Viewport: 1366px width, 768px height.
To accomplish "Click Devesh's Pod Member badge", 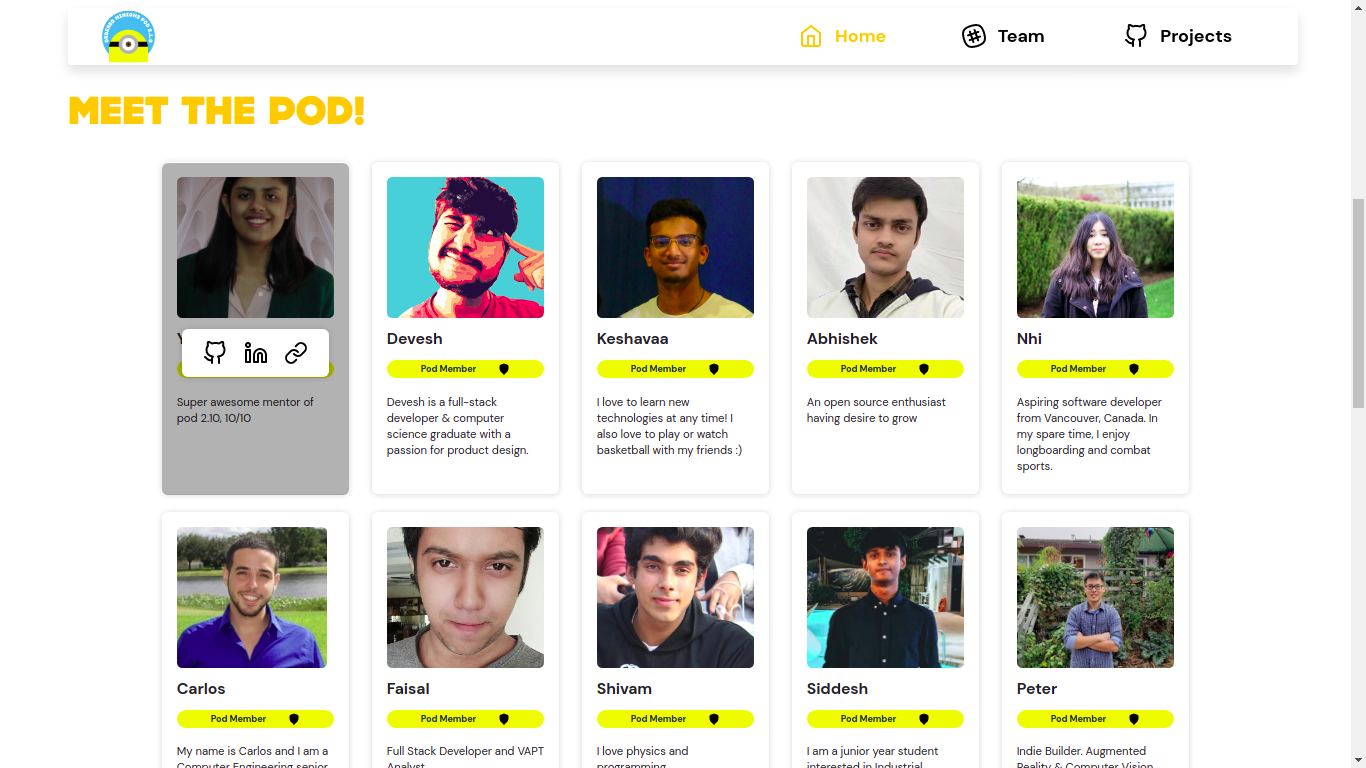I will pos(465,369).
